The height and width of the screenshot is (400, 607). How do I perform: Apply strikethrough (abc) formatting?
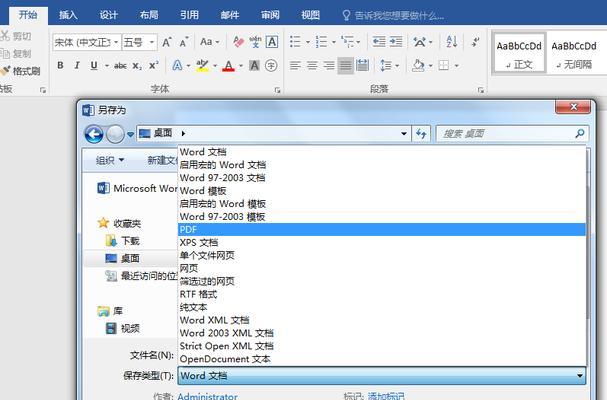point(120,66)
